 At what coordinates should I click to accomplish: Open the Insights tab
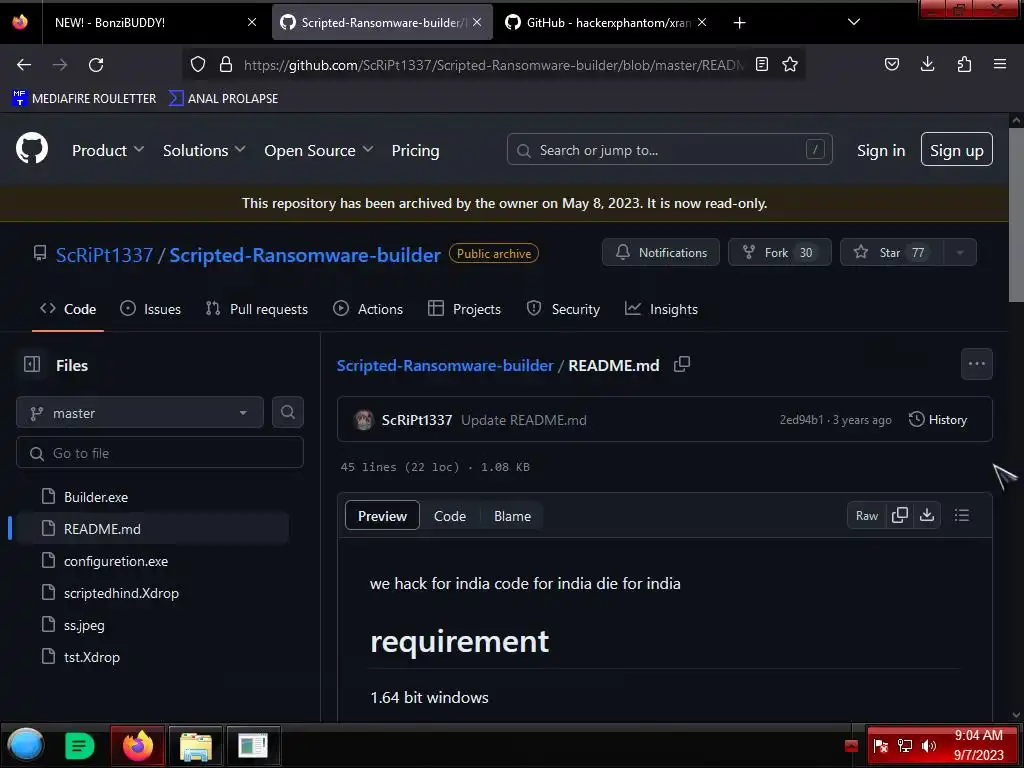[661, 309]
